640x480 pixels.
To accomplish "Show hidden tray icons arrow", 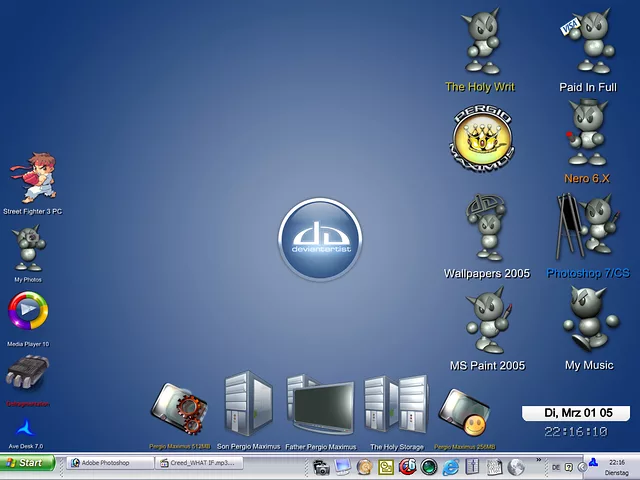I will 582,467.
